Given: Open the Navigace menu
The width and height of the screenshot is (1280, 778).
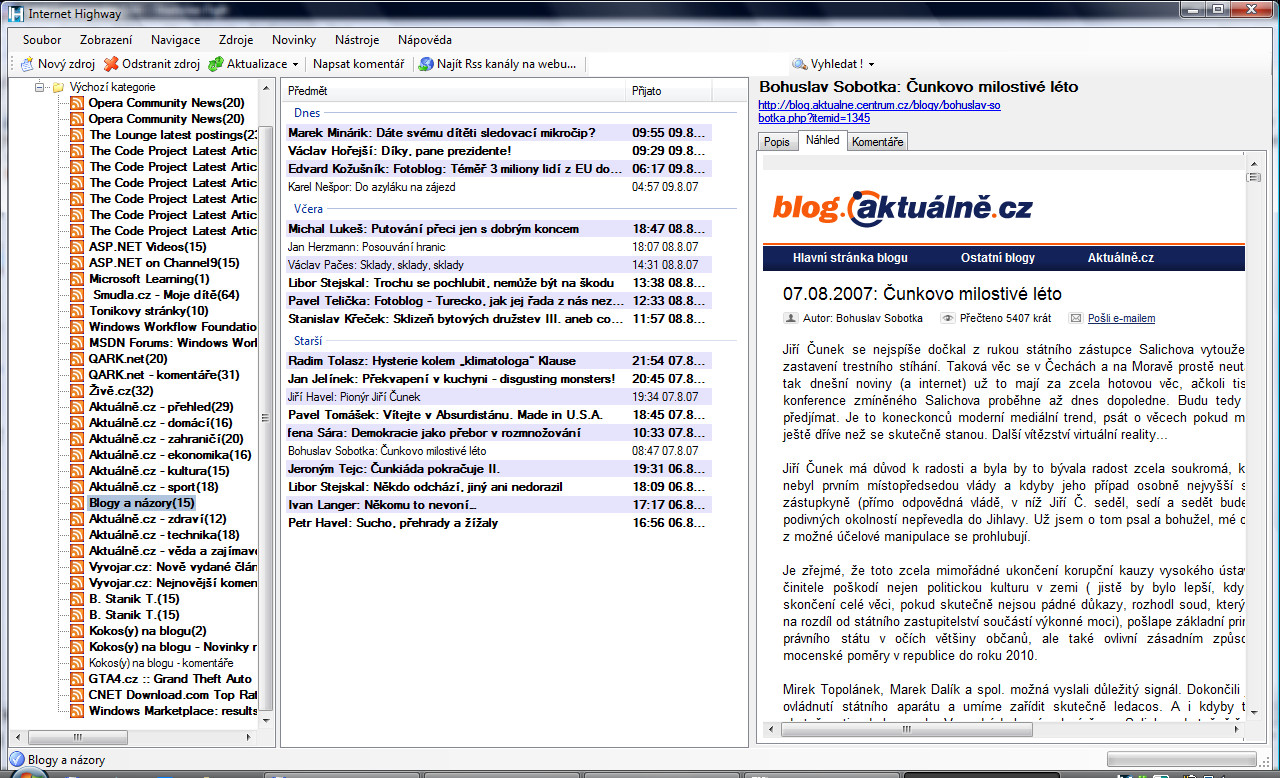Looking at the screenshot, I should click(175, 40).
